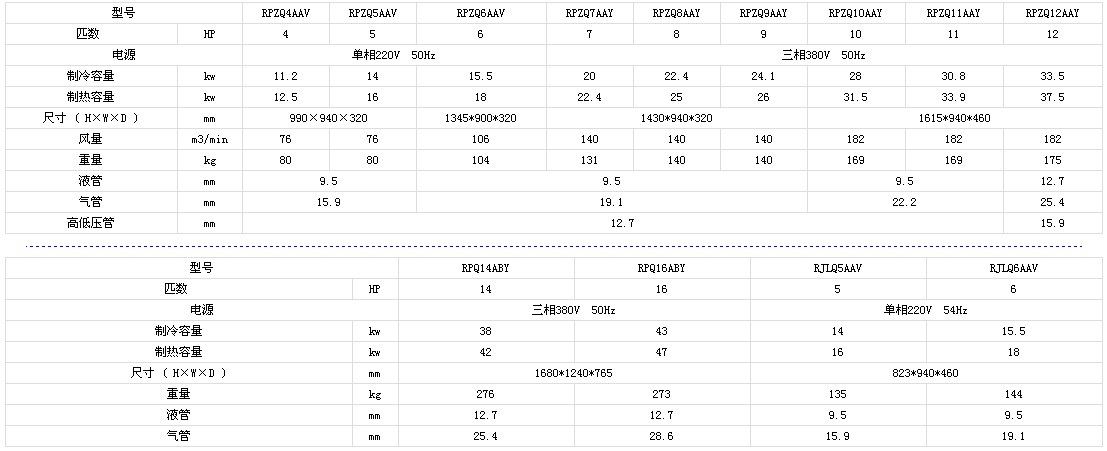Click the 276 weight value for RPQ14ABY

486,394
